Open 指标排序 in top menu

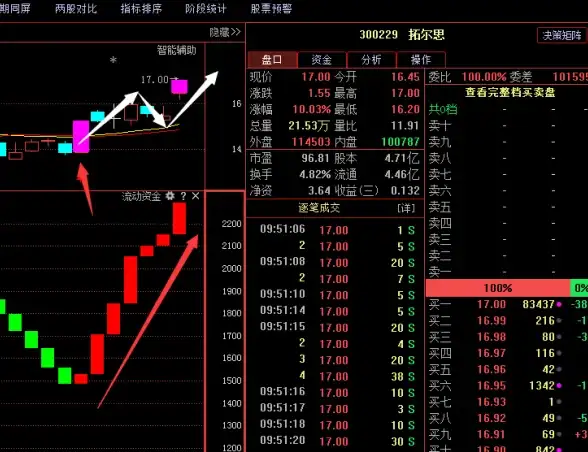[x=141, y=9]
